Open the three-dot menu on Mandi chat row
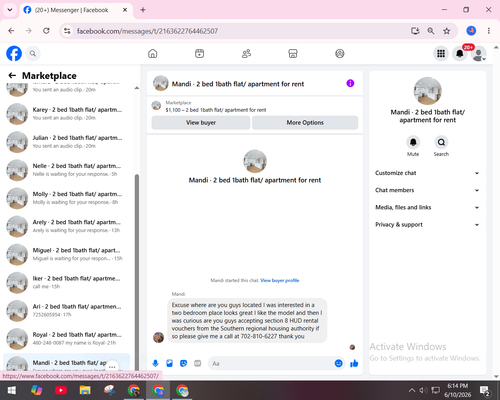The height and width of the screenshot is (400, 500). [112, 367]
